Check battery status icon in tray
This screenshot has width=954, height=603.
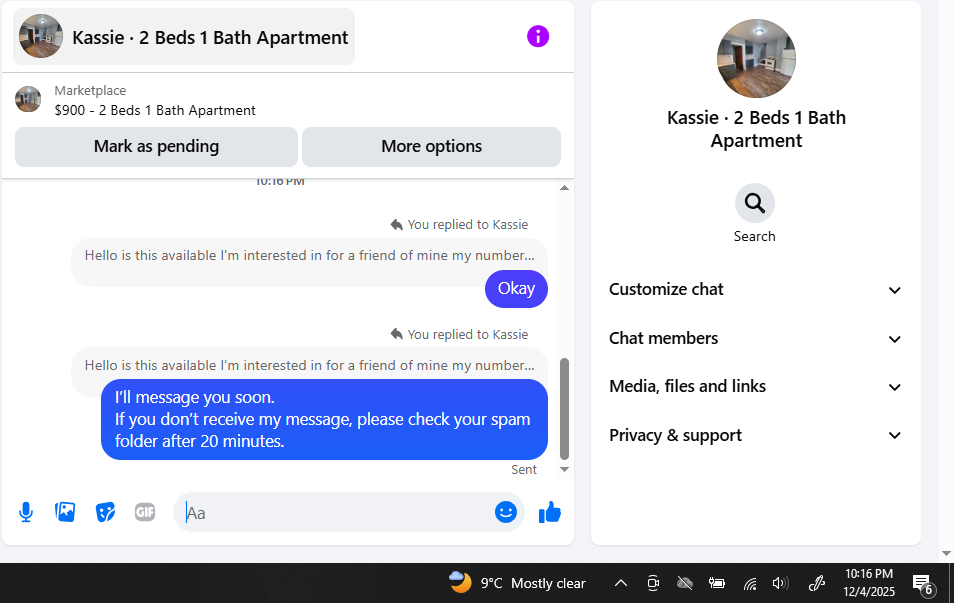(x=717, y=584)
